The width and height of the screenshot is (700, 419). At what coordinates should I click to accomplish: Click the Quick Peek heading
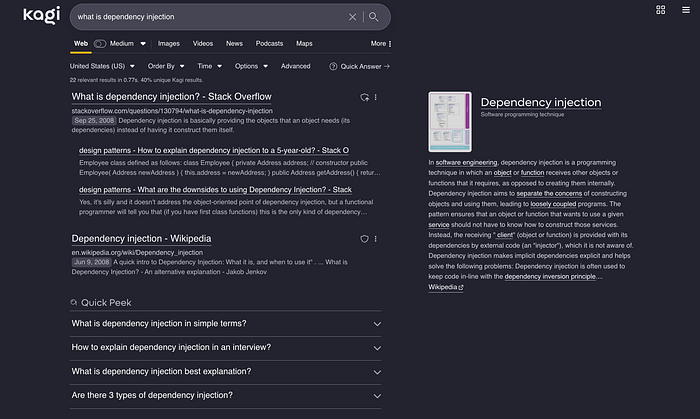[x=106, y=303]
